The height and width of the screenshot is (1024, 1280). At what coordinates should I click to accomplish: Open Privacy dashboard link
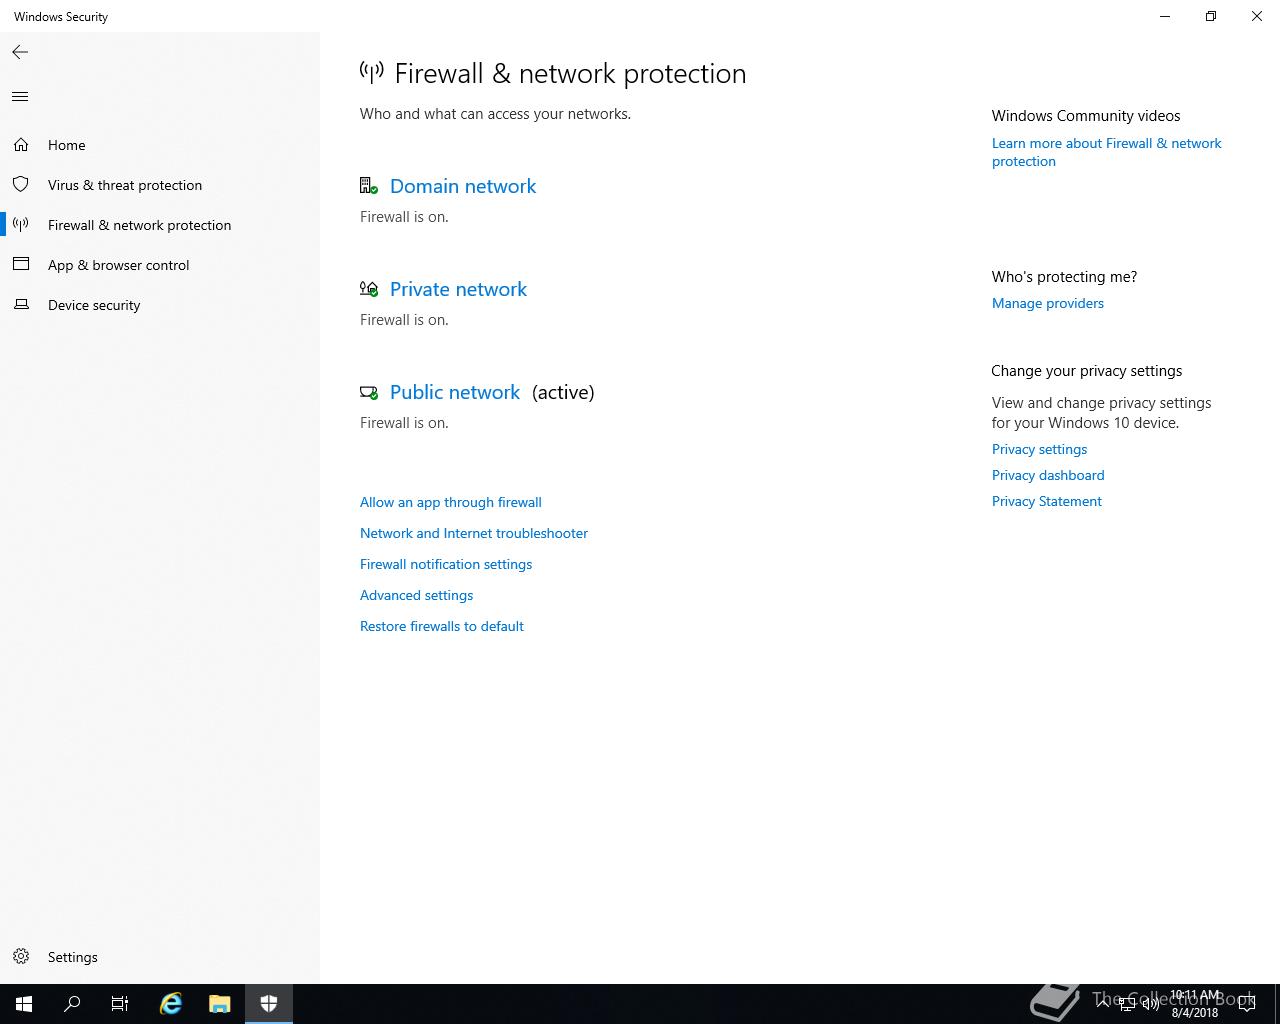click(x=1048, y=475)
